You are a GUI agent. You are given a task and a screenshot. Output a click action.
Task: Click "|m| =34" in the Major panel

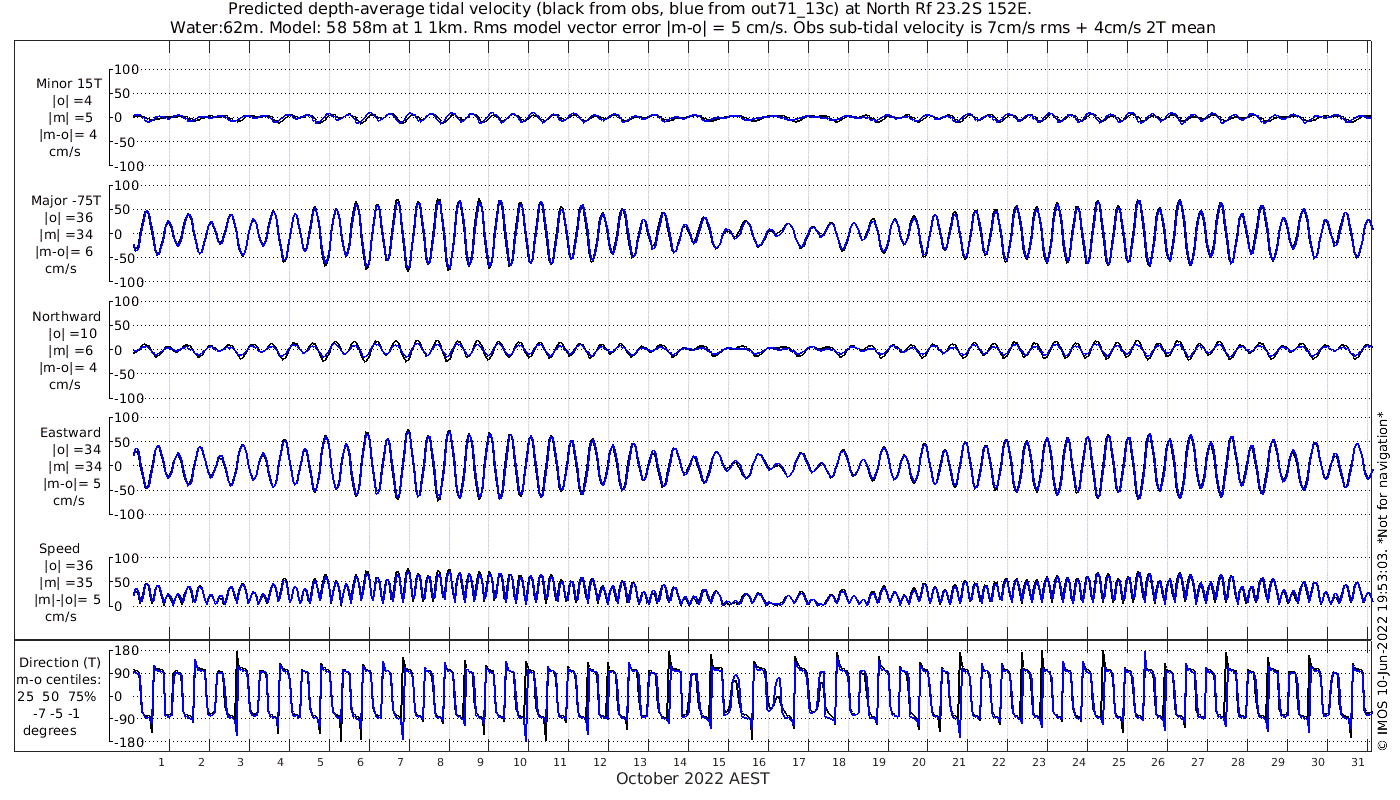point(70,234)
